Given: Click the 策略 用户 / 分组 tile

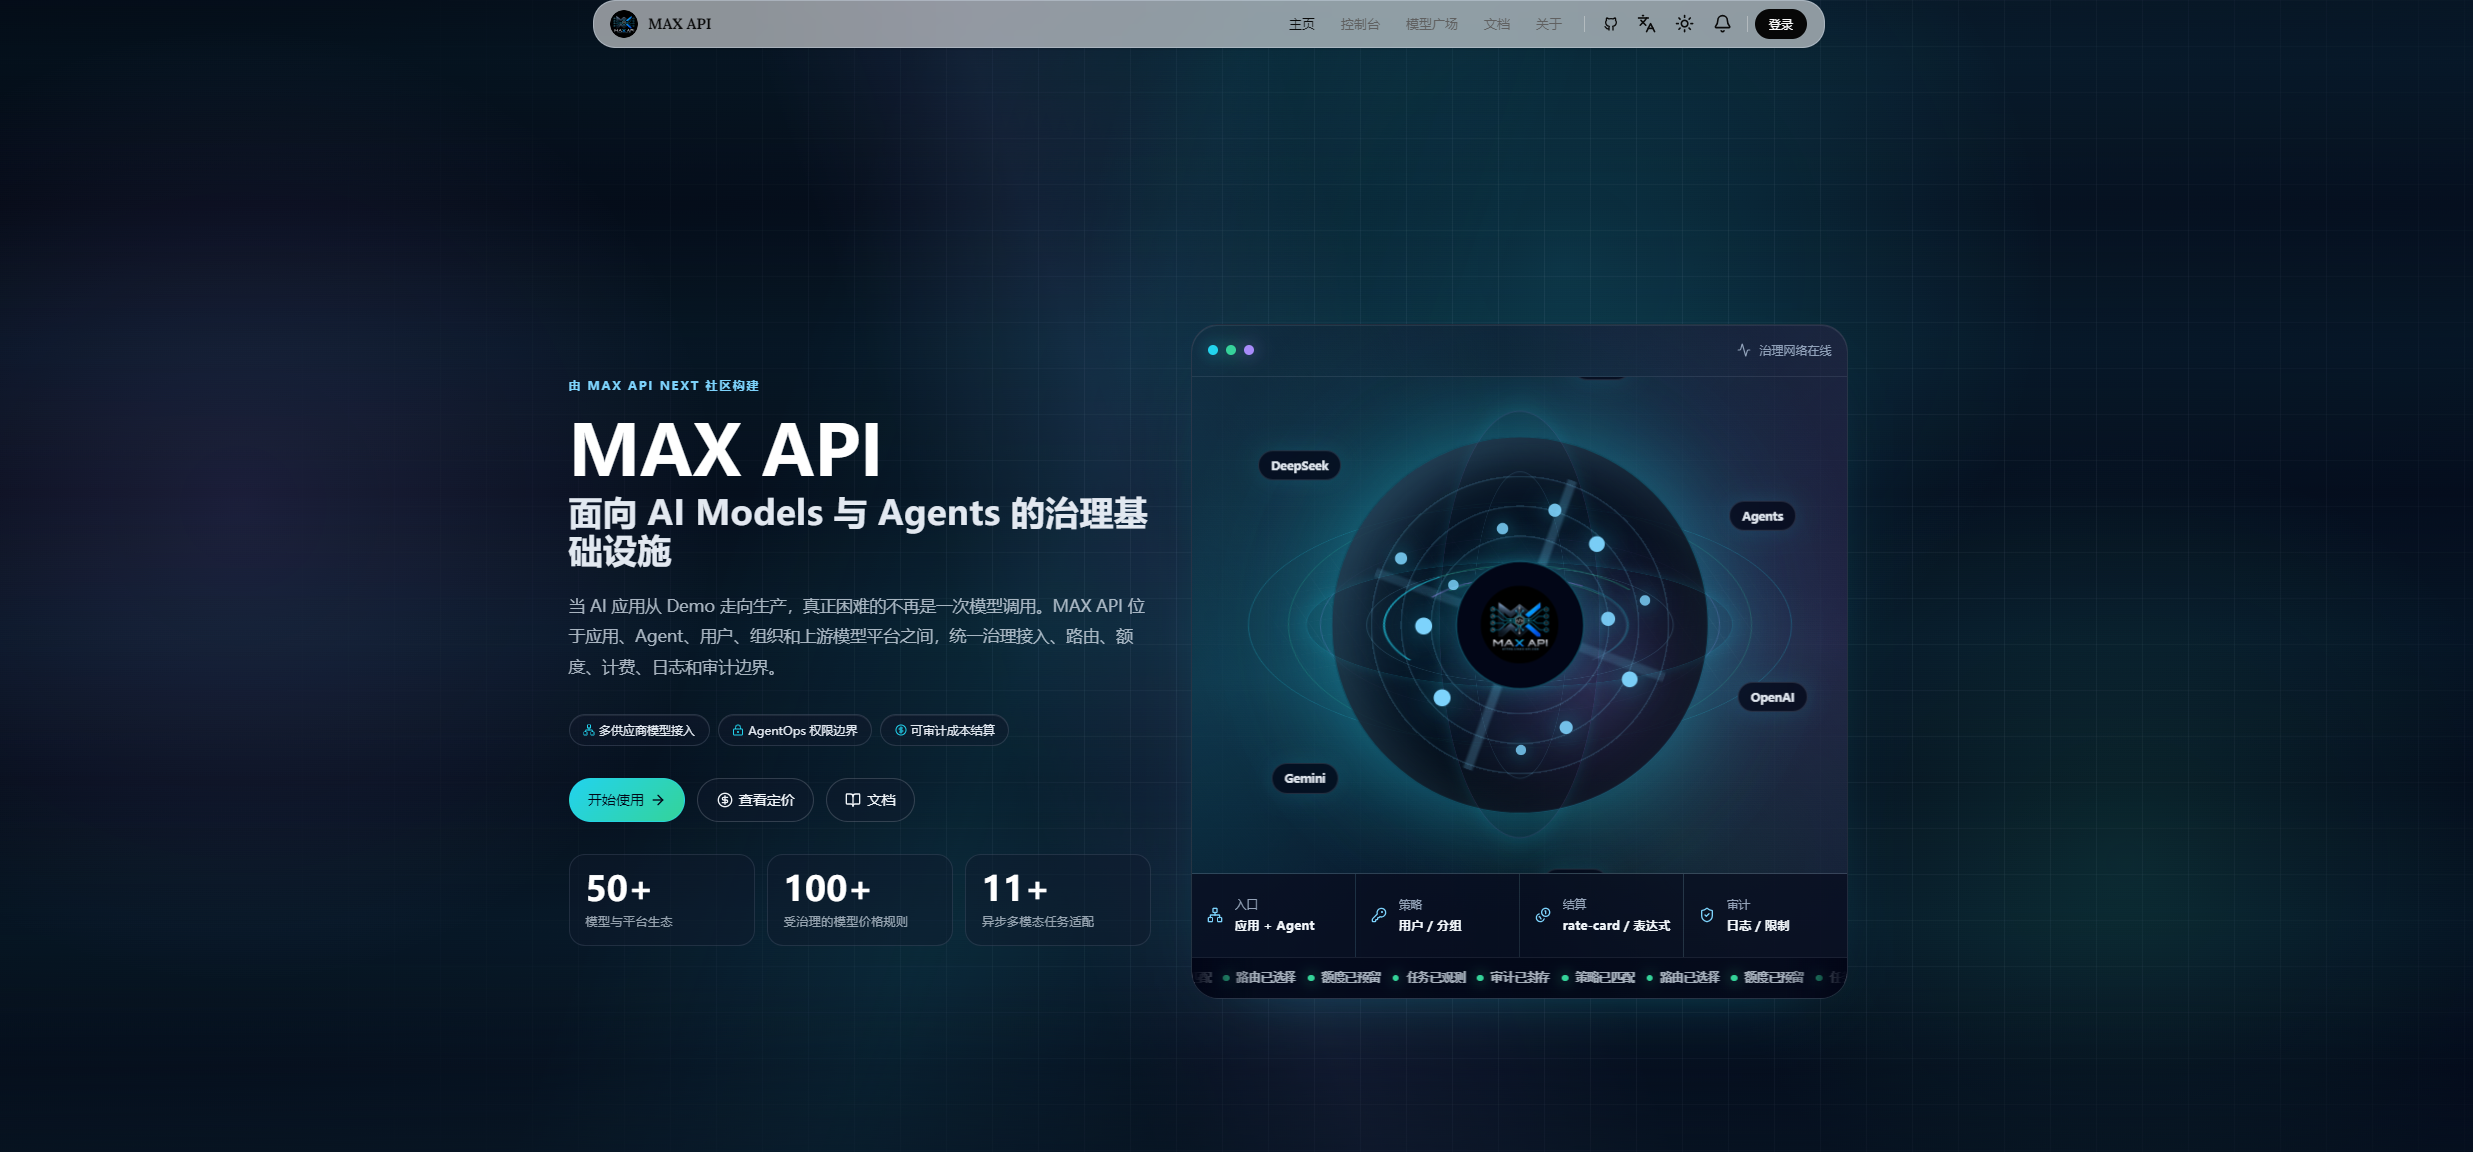Looking at the screenshot, I should click(x=1438, y=915).
